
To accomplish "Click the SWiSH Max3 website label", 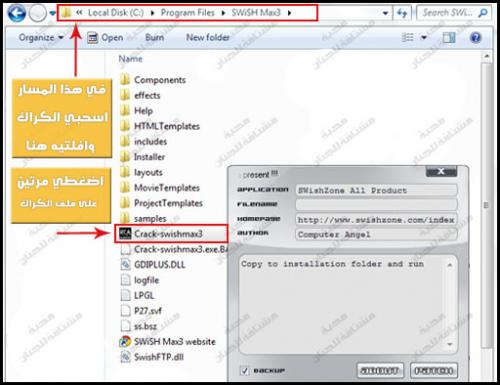I will point(175,342).
